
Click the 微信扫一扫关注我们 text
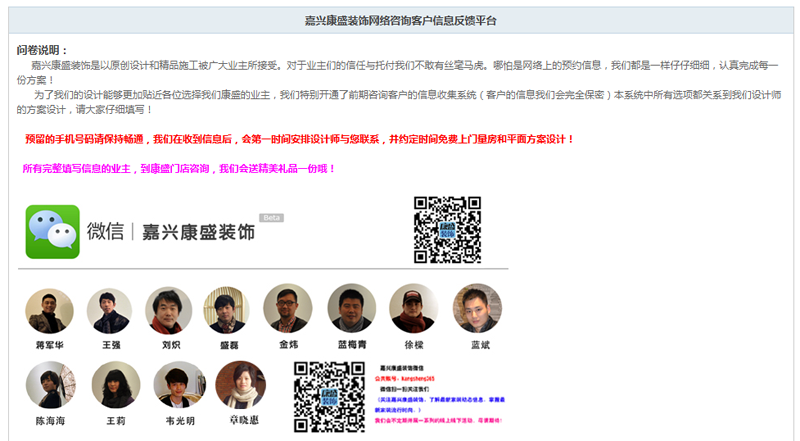405,389
